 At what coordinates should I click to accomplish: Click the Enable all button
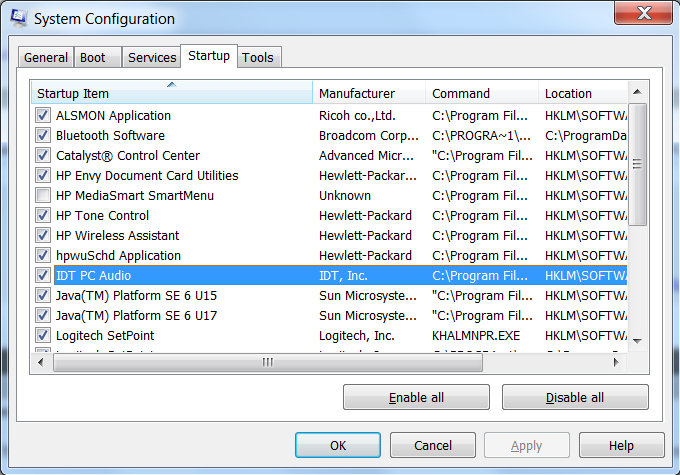pyautogui.click(x=416, y=397)
